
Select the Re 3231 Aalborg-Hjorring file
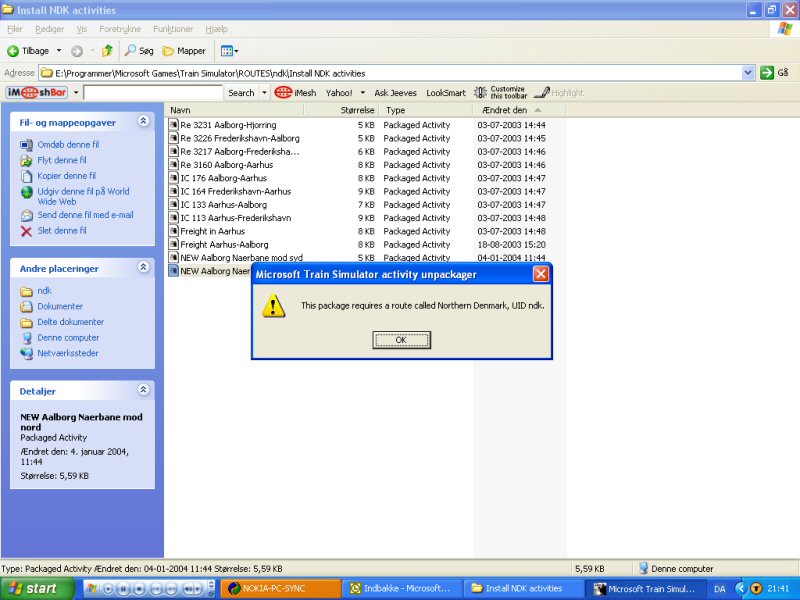point(228,125)
